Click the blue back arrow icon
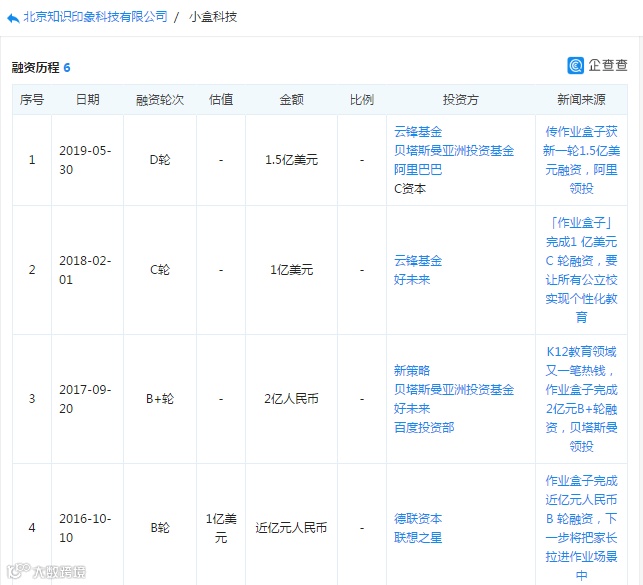The width and height of the screenshot is (643, 585). coord(13,18)
